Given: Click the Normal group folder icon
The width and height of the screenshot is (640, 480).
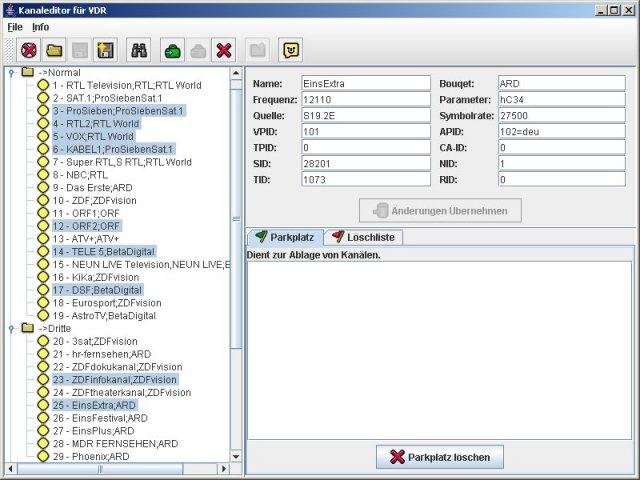Looking at the screenshot, I should point(28,72).
